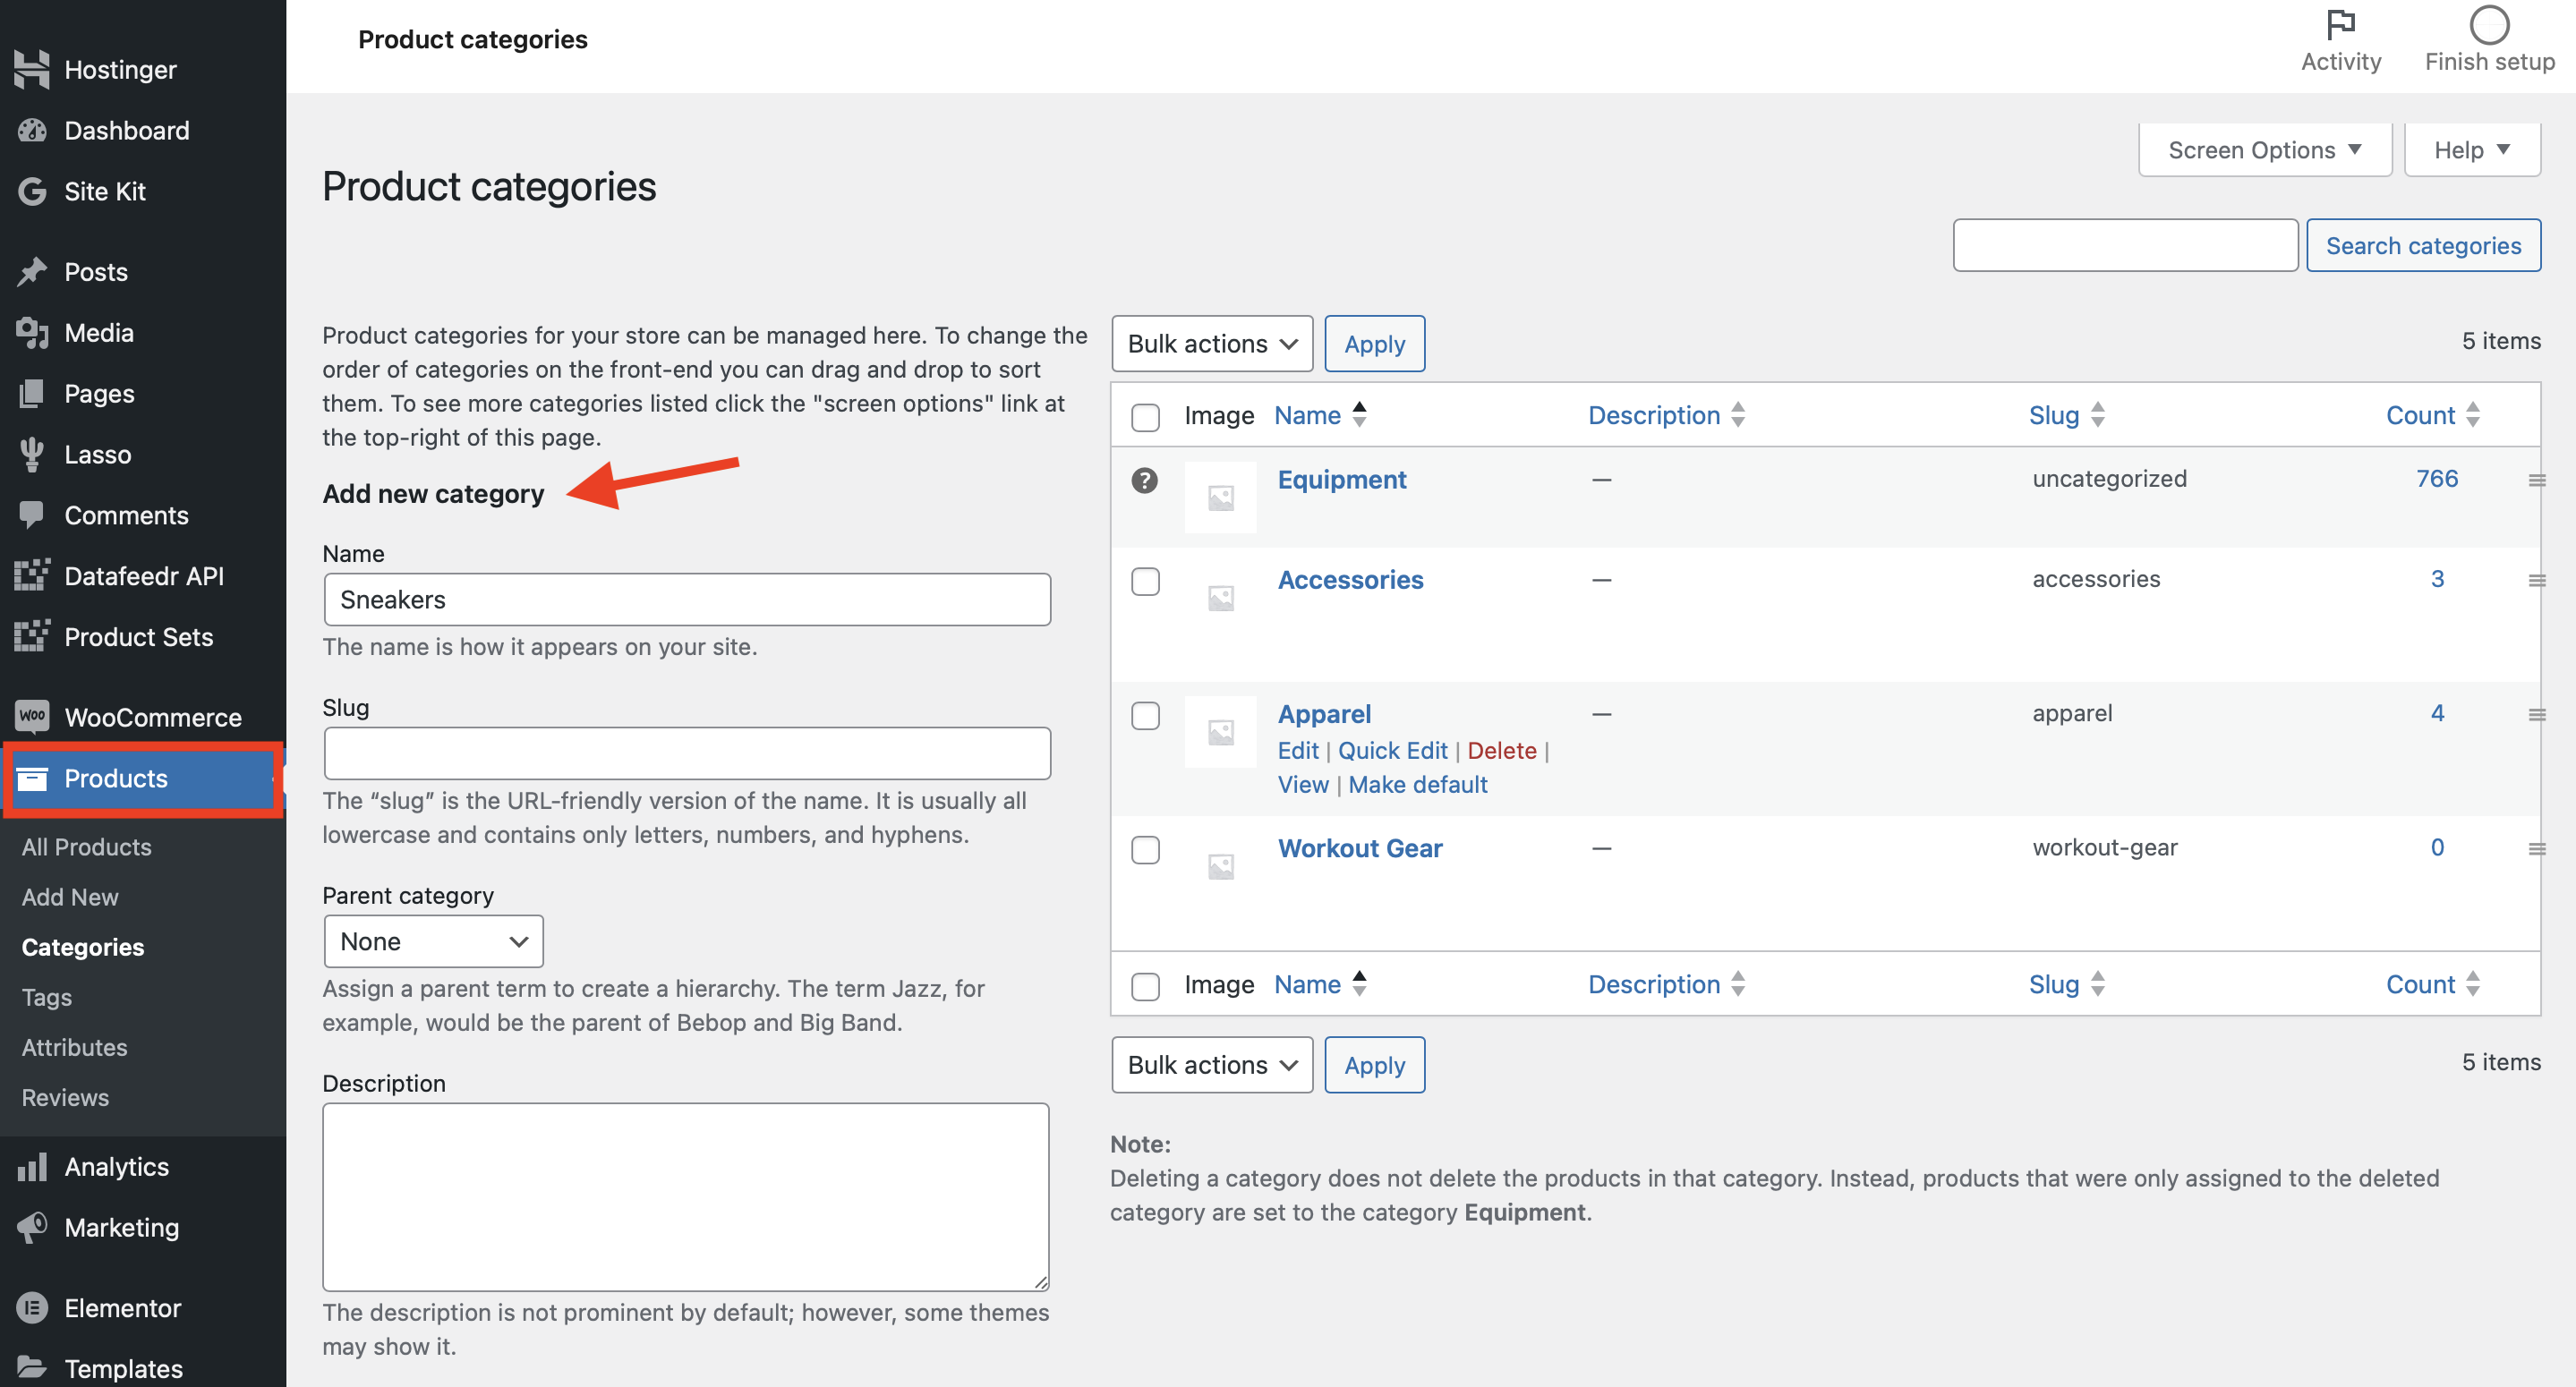Go to the Attributes submenu item
This screenshot has width=2576, height=1387.
click(74, 1047)
